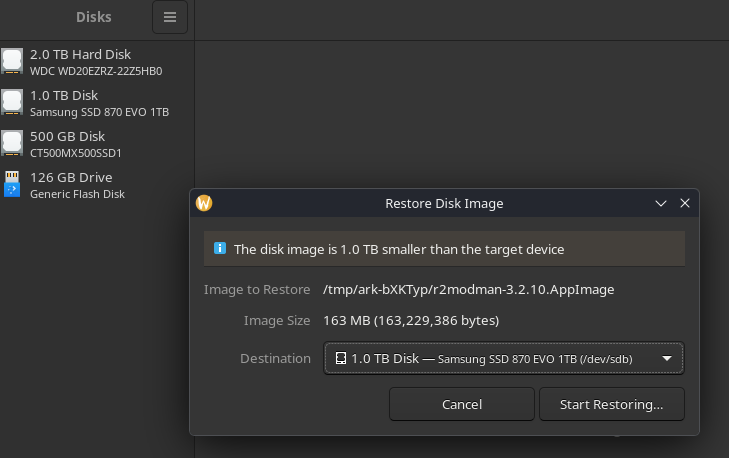Image resolution: width=729 pixels, height=458 pixels.
Task: Click the 500 GB Disk drive icon
Action: [12, 143]
